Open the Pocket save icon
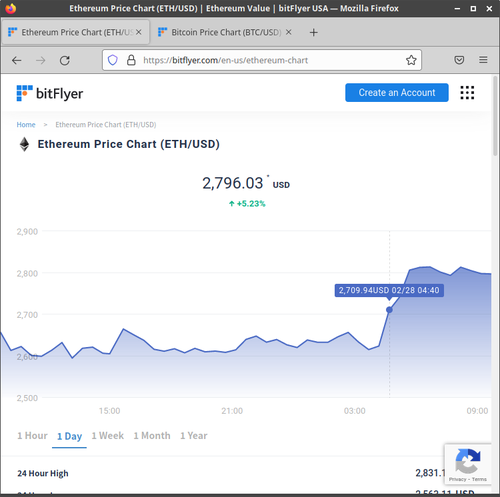This screenshot has width=500, height=497. (x=459, y=60)
